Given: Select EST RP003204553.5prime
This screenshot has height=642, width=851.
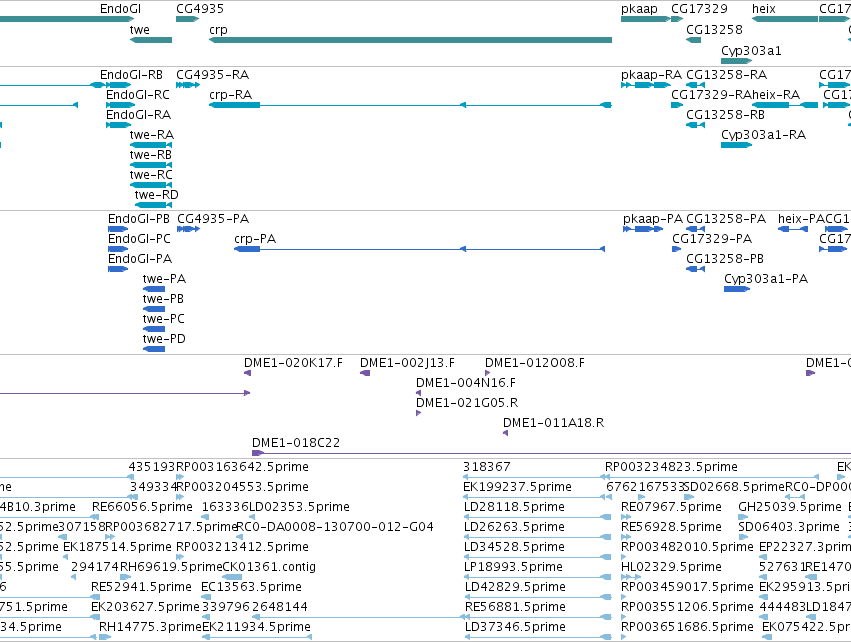Looking at the screenshot, I should tap(243, 487).
